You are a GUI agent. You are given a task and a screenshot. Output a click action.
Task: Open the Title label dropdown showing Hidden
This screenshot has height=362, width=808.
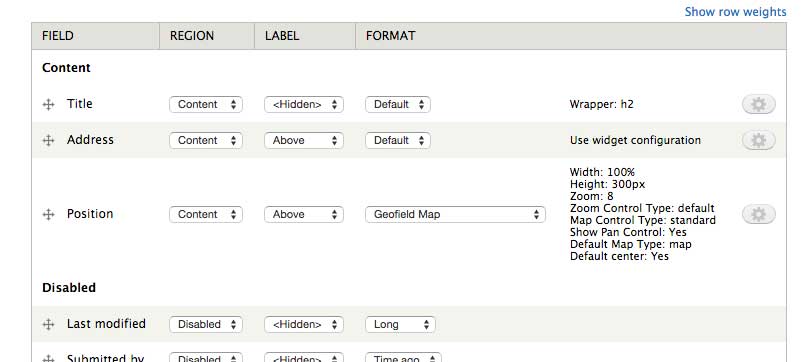304,104
